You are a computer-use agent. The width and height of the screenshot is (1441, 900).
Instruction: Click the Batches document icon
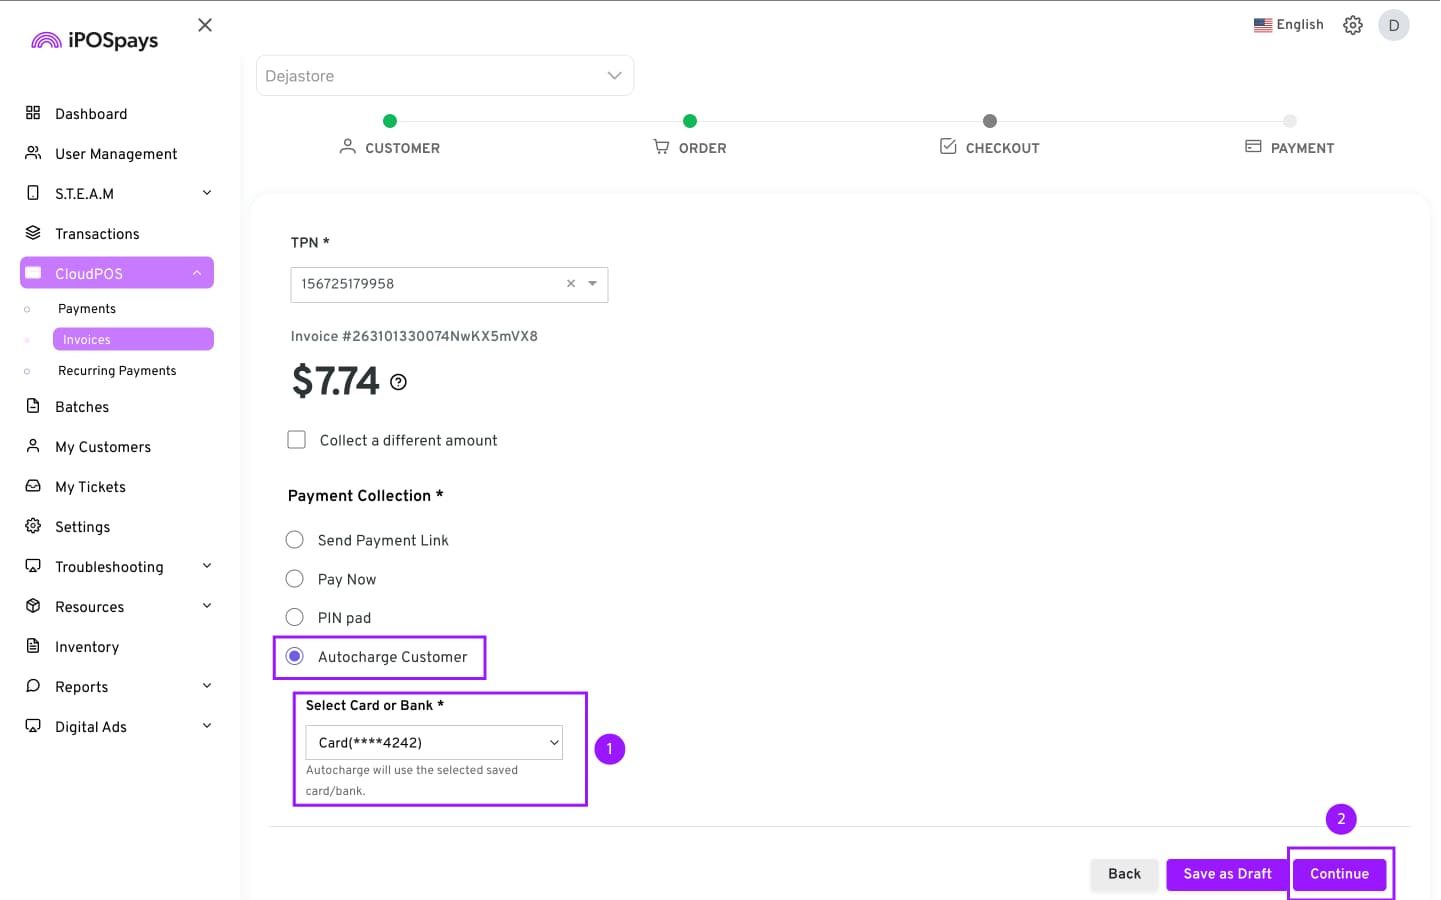click(x=33, y=406)
